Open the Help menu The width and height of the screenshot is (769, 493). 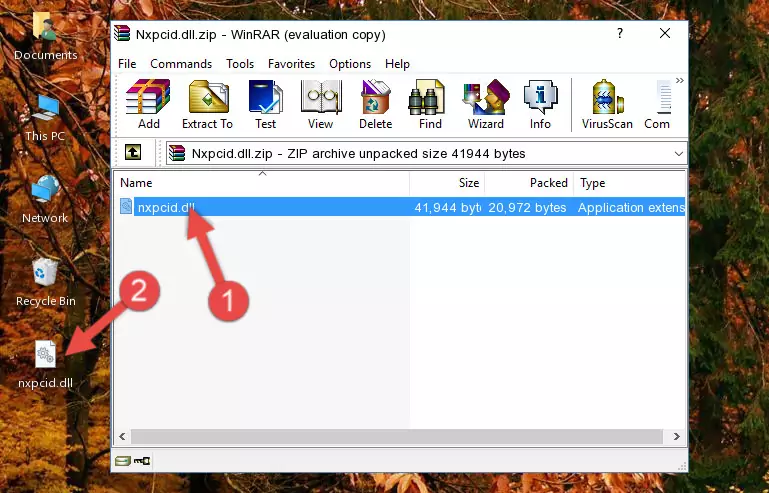click(x=397, y=64)
